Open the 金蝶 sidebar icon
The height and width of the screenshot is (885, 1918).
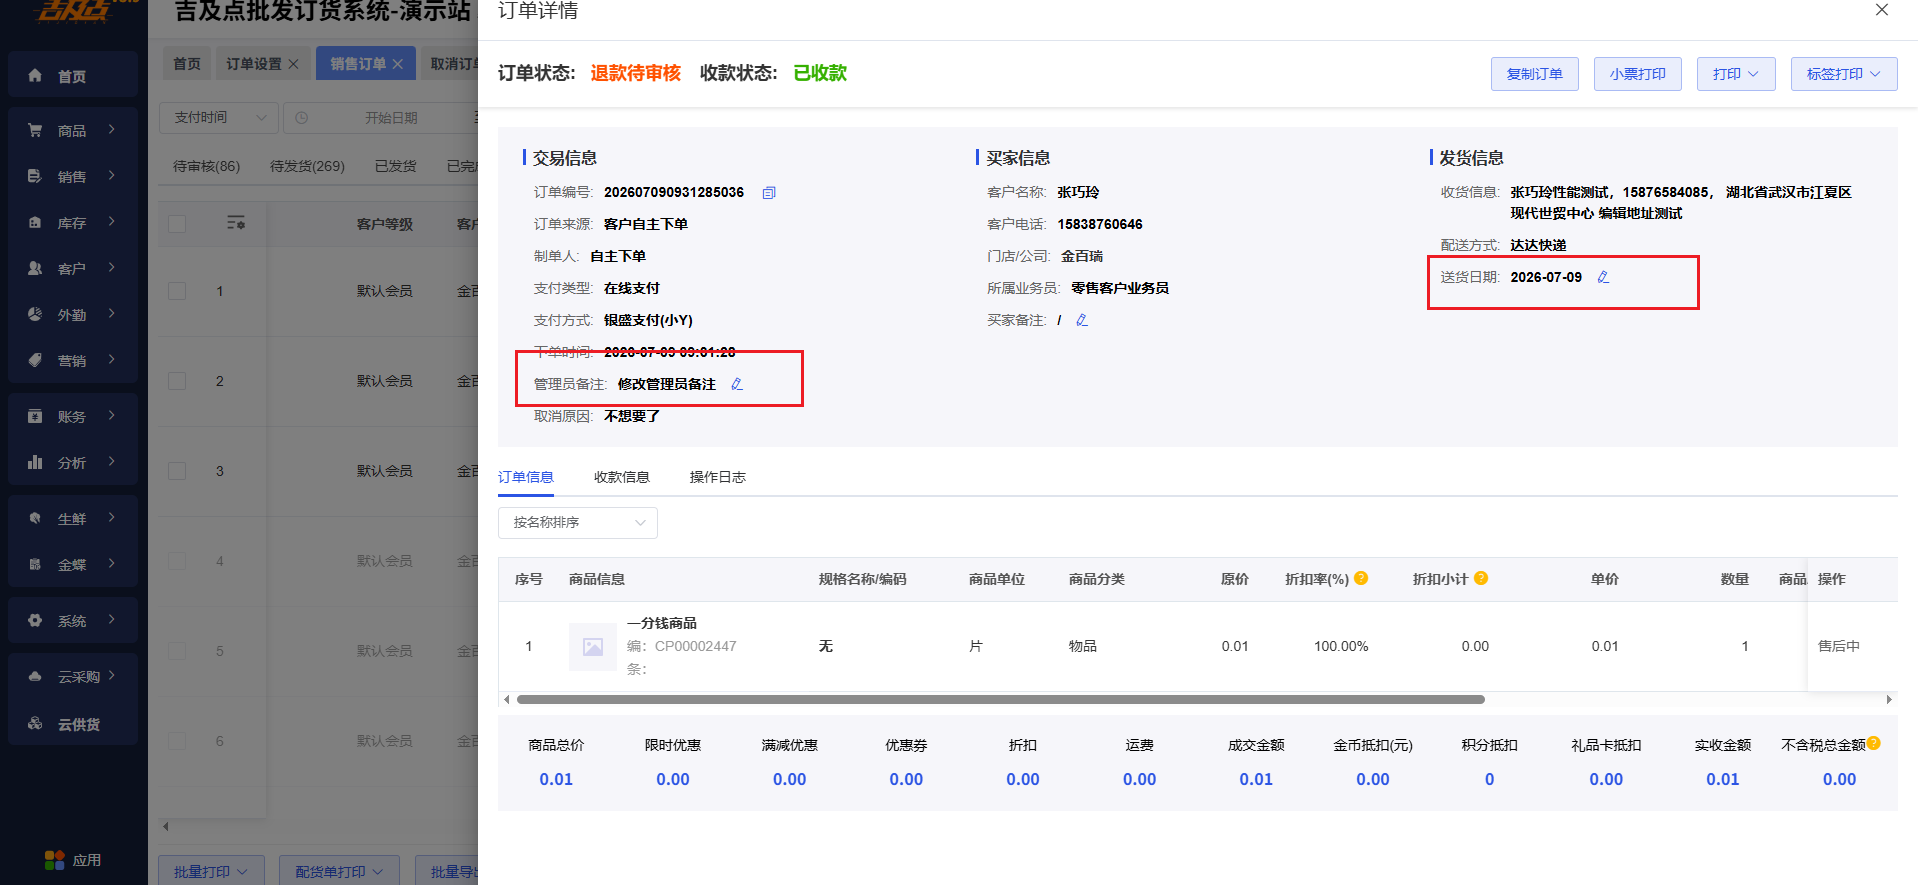tap(35, 564)
